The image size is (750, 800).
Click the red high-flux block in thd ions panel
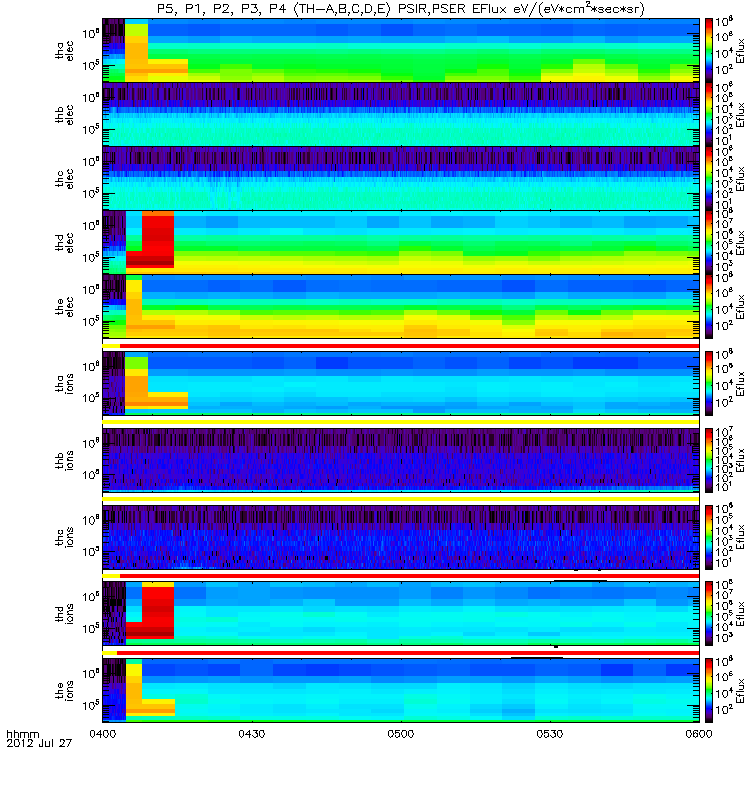pos(158,613)
